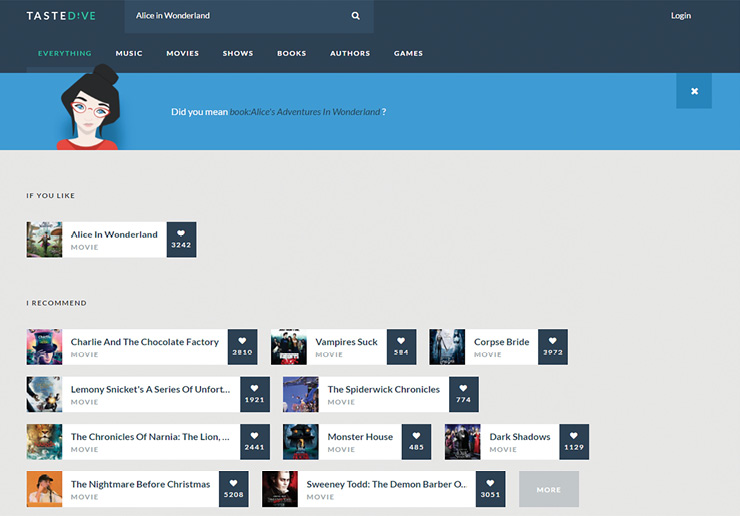Screen dimensions: 740x516
Task: Click the search magnifier icon
Action: (355, 16)
